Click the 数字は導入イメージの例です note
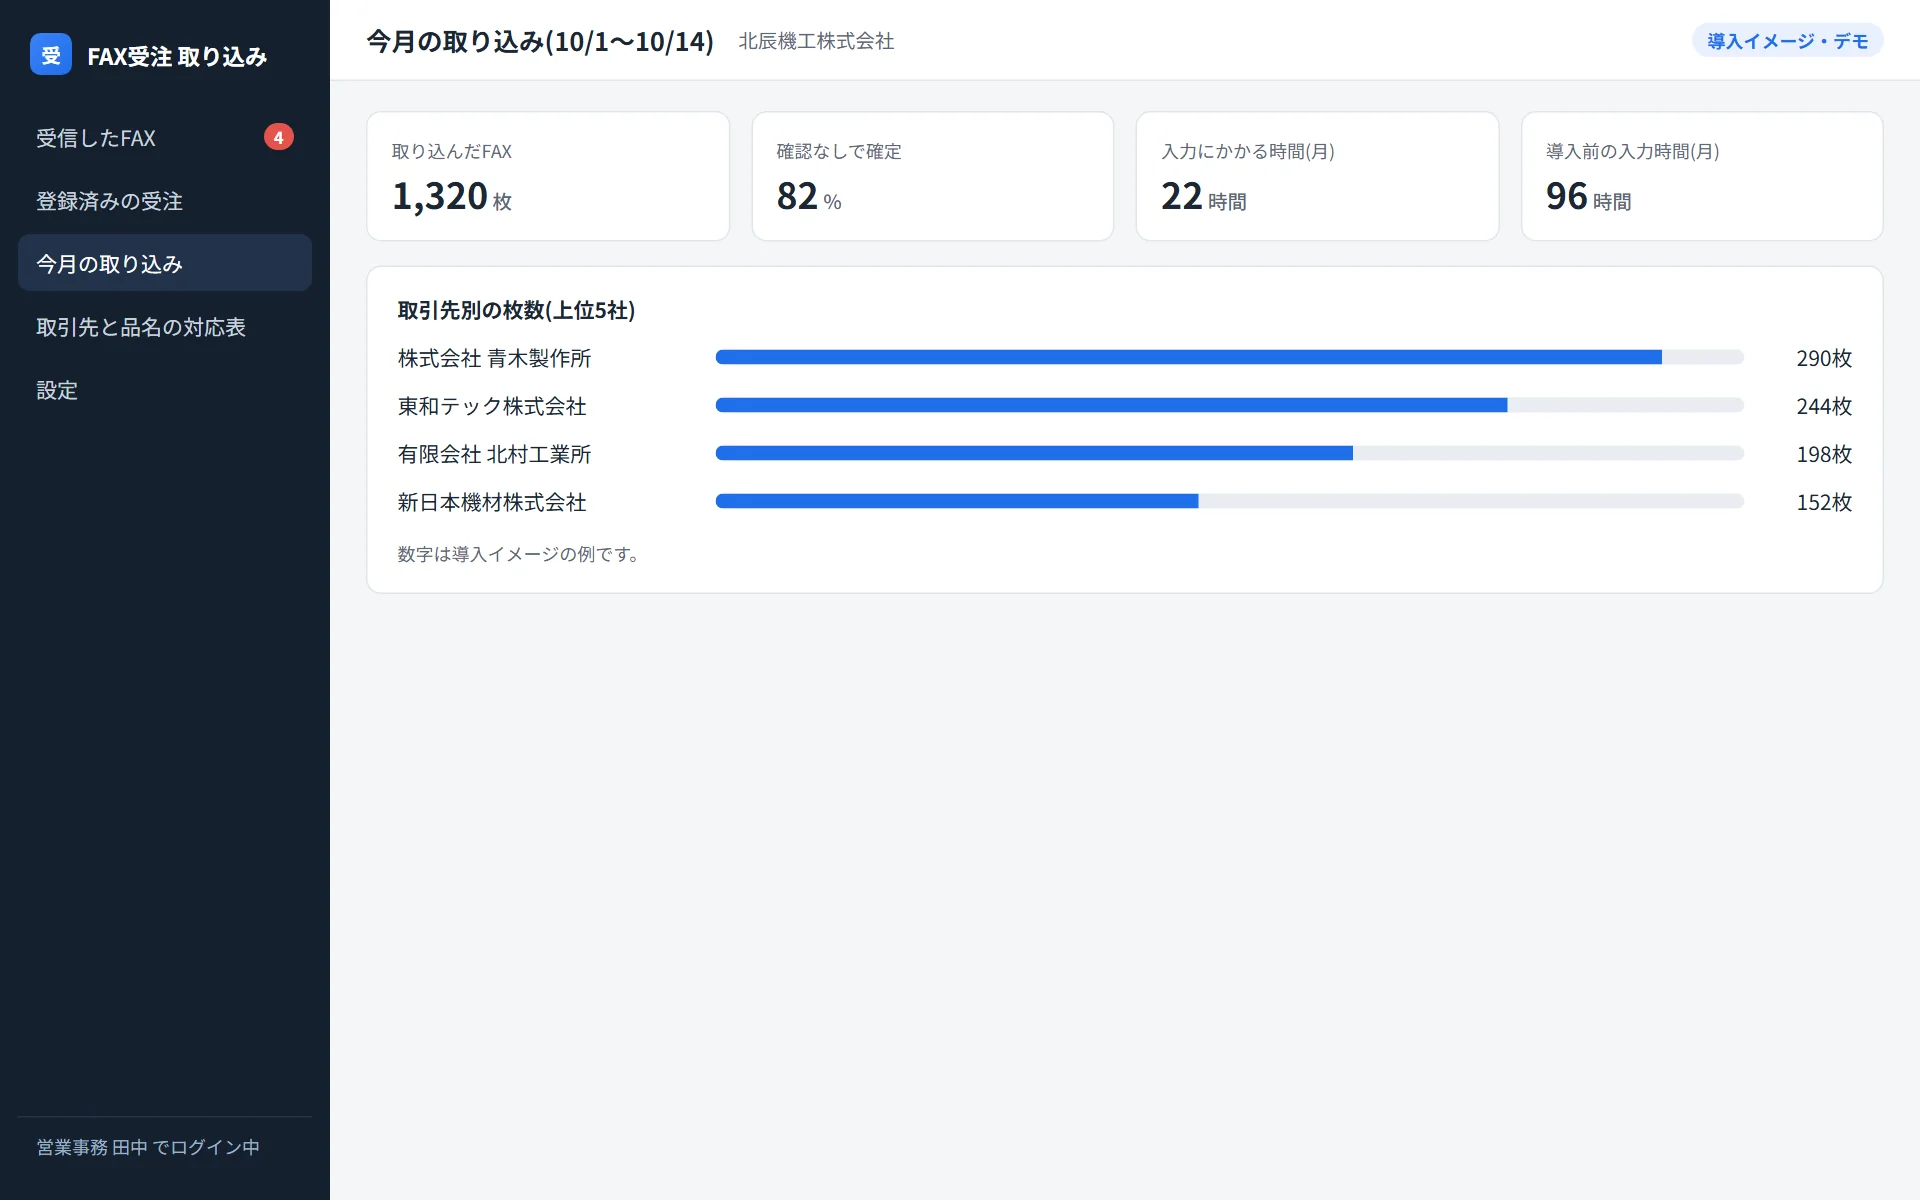1920x1200 pixels. pyautogui.click(x=518, y=554)
